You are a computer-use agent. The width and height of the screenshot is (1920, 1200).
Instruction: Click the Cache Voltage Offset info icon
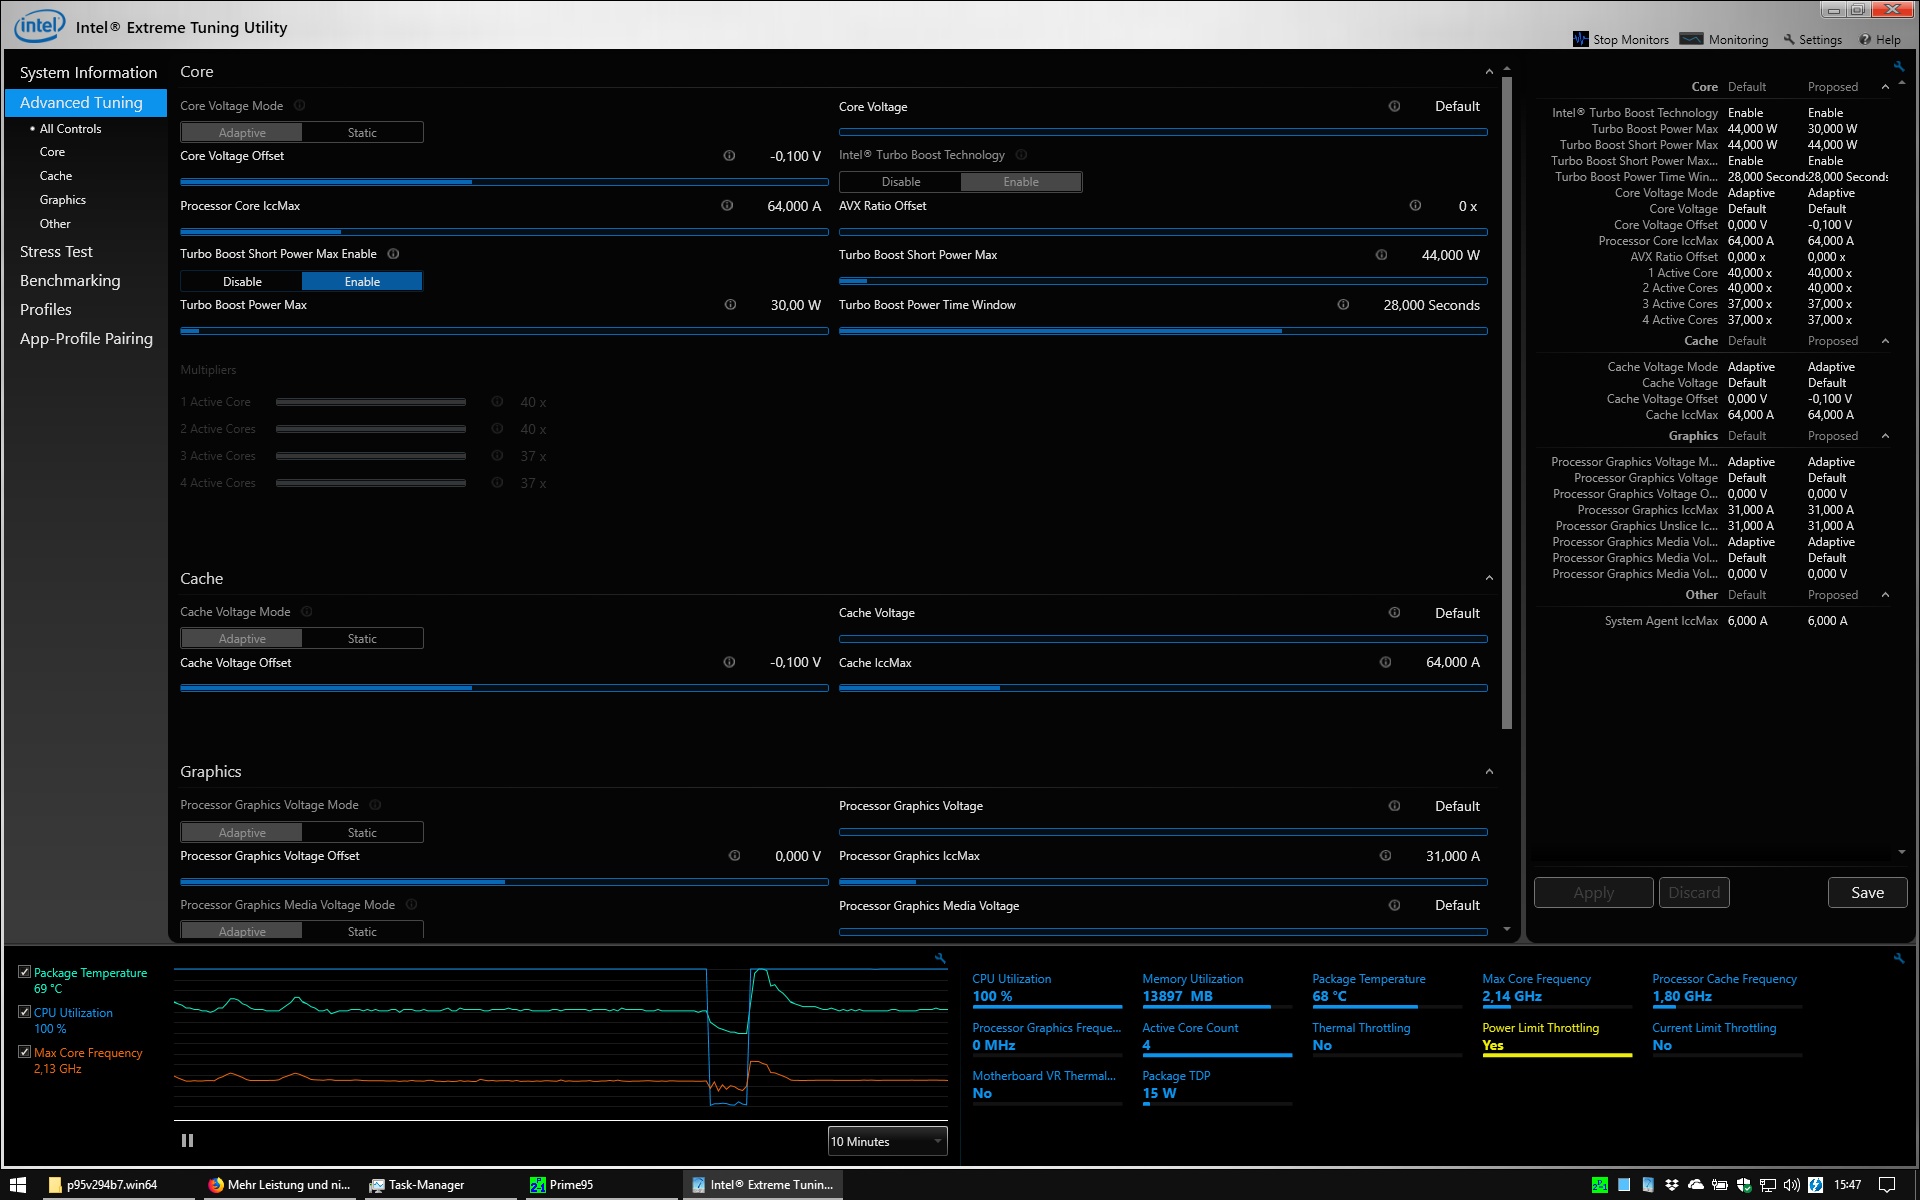[x=729, y=662]
